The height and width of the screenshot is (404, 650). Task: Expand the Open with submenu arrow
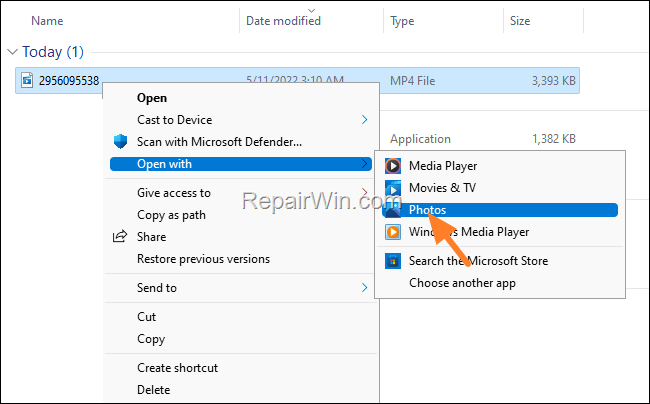click(364, 164)
